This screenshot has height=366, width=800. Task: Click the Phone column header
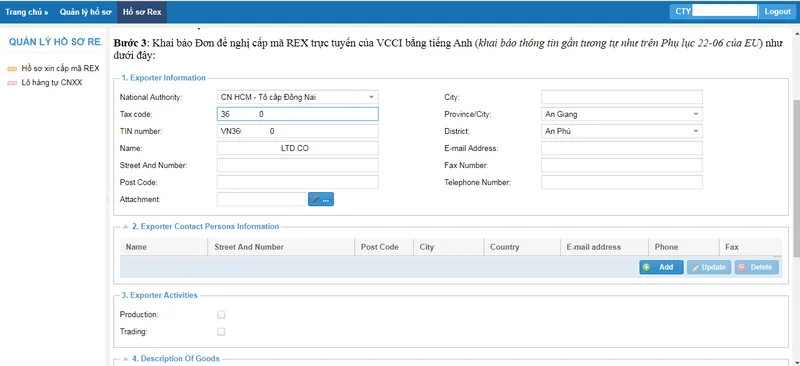point(684,247)
